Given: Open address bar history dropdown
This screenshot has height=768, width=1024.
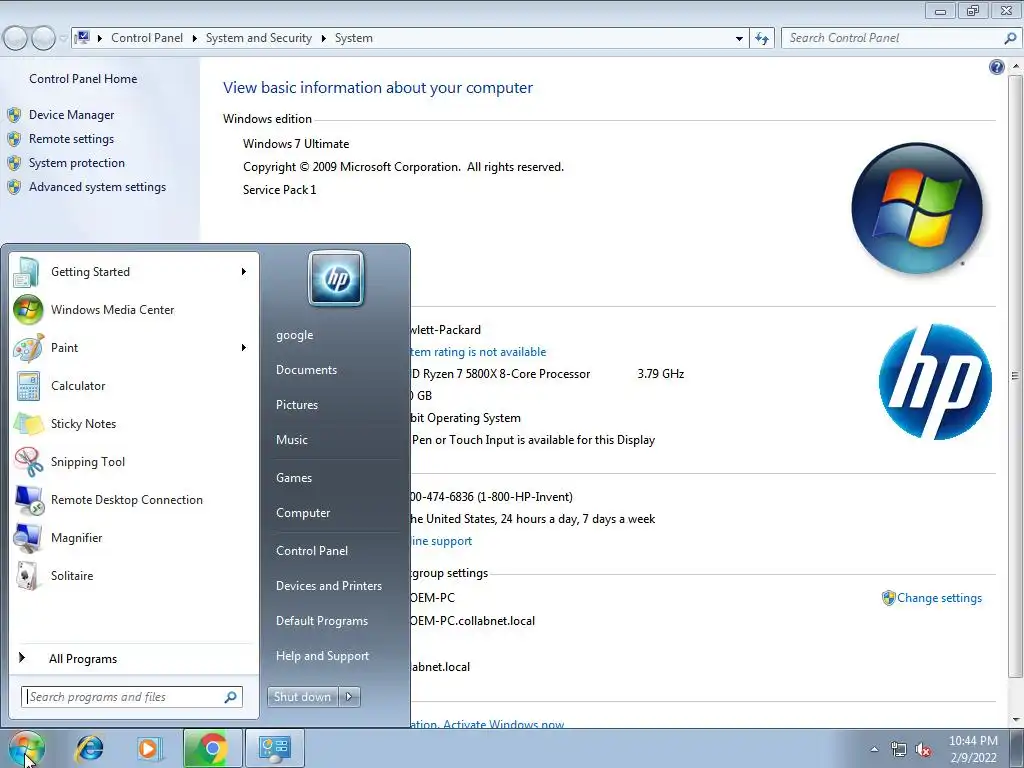Looking at the screenshot, I should tap(739, 39).
